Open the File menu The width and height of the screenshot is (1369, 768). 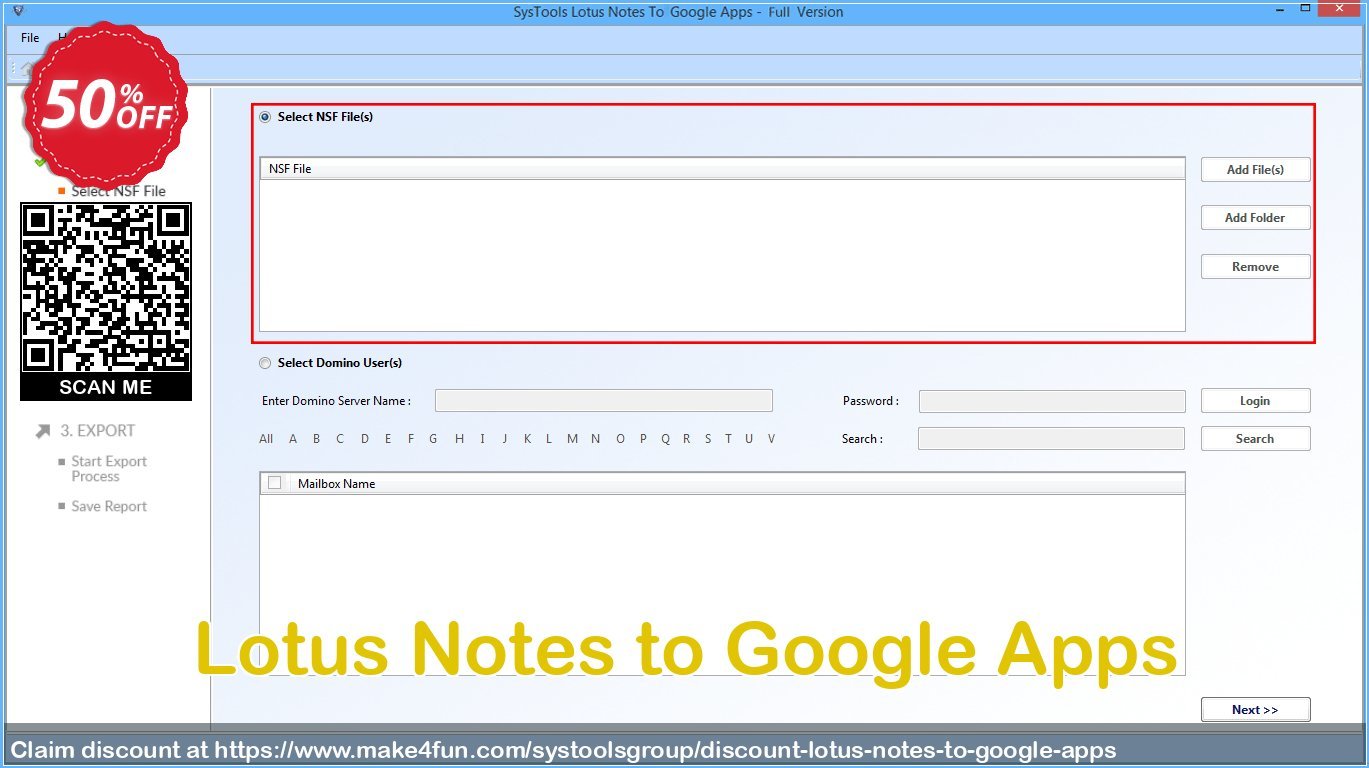[x=30, y=38]
